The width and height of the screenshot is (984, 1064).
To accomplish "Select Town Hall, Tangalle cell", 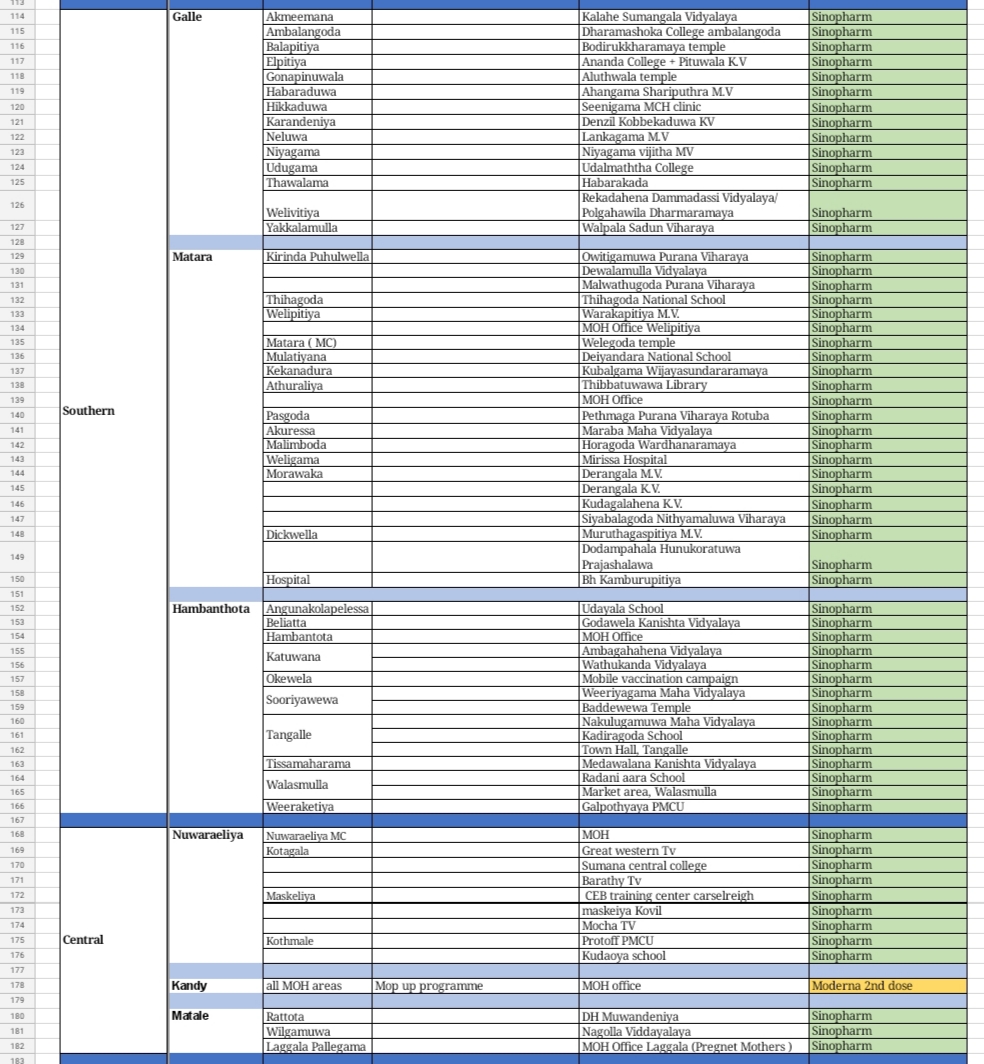I will (694, 750).
